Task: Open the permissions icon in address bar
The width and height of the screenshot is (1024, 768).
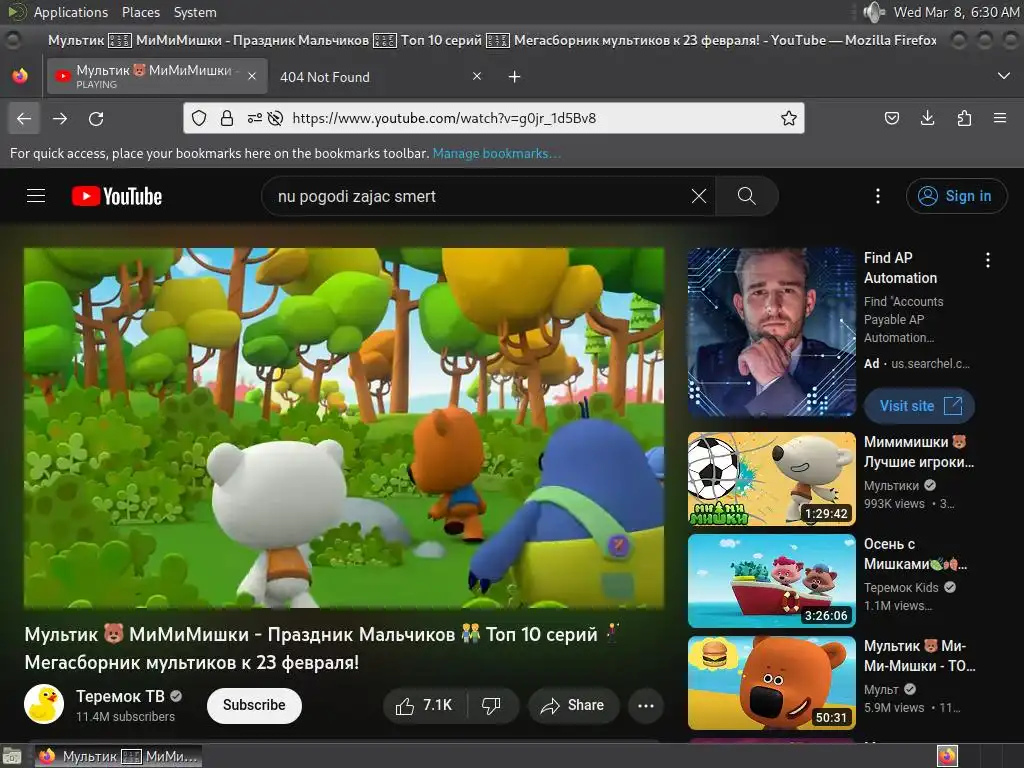Action: point(255,118)
